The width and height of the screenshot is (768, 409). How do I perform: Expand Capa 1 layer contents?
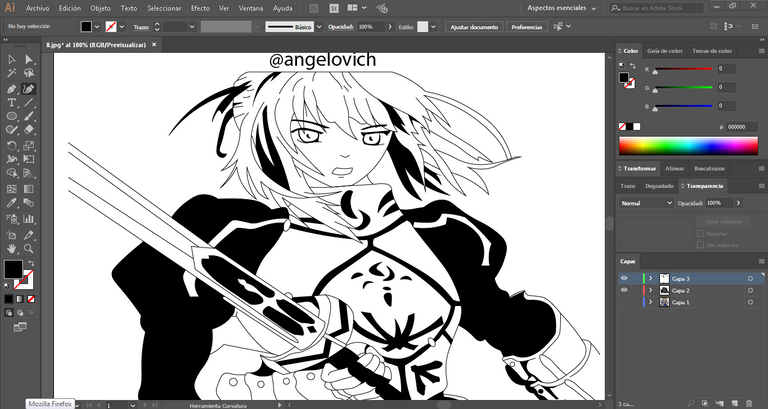(651, 302)
